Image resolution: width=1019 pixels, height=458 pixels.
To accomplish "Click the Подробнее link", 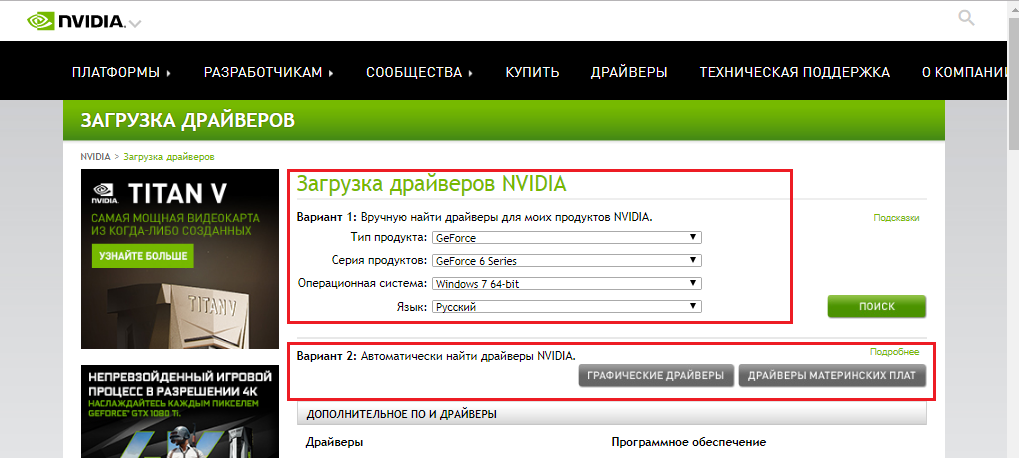I will (895, 351).
